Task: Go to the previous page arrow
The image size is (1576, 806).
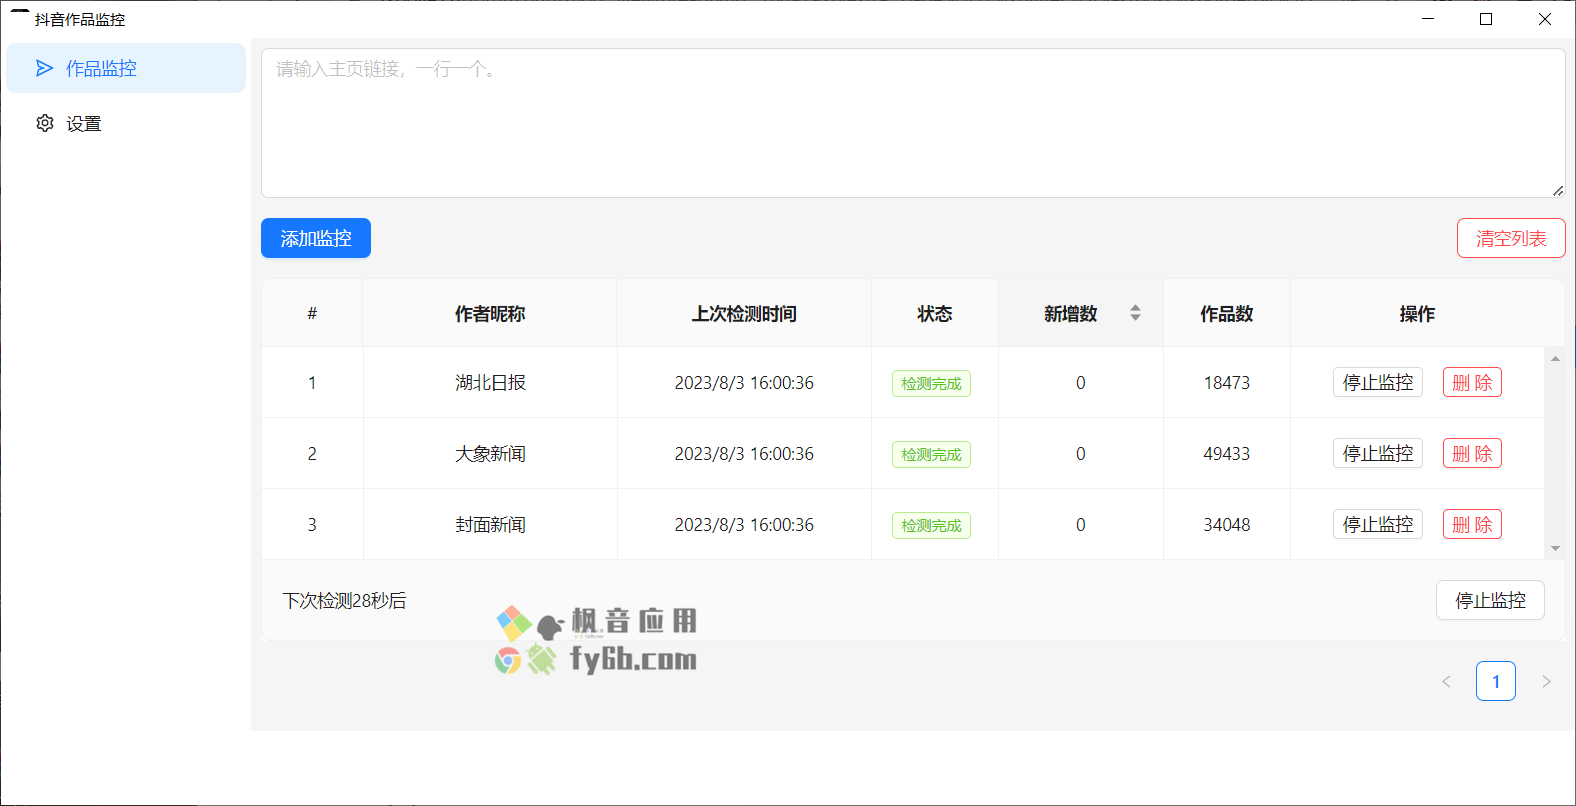Action: 1446,681
